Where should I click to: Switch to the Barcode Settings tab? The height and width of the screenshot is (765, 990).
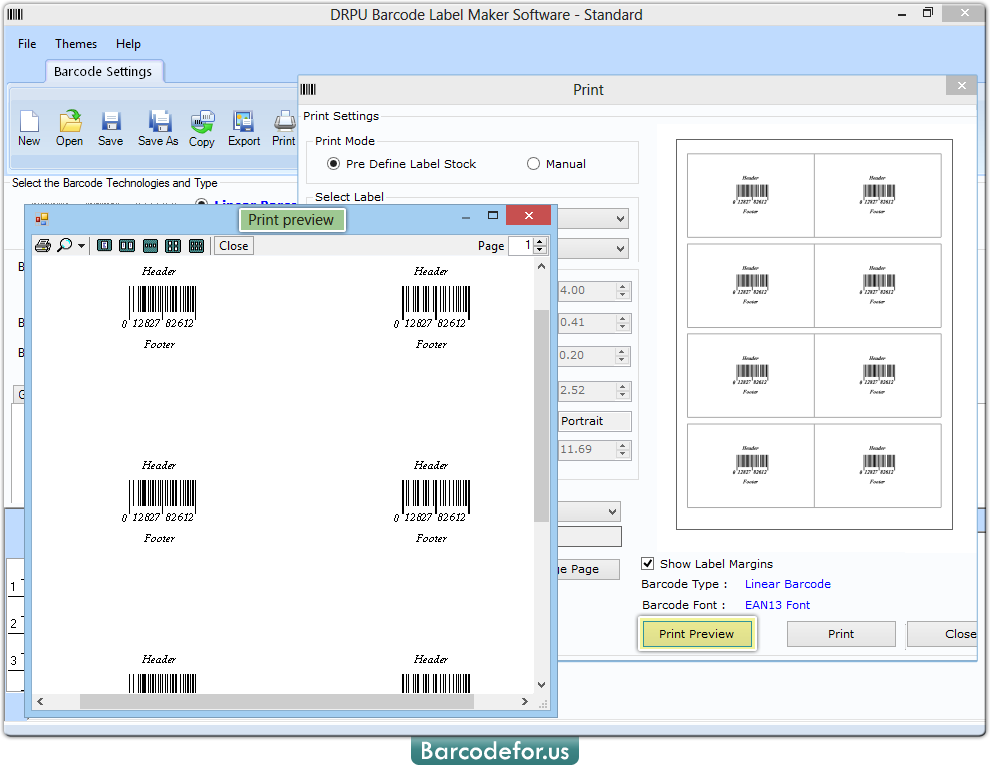(x=104, y=71)
